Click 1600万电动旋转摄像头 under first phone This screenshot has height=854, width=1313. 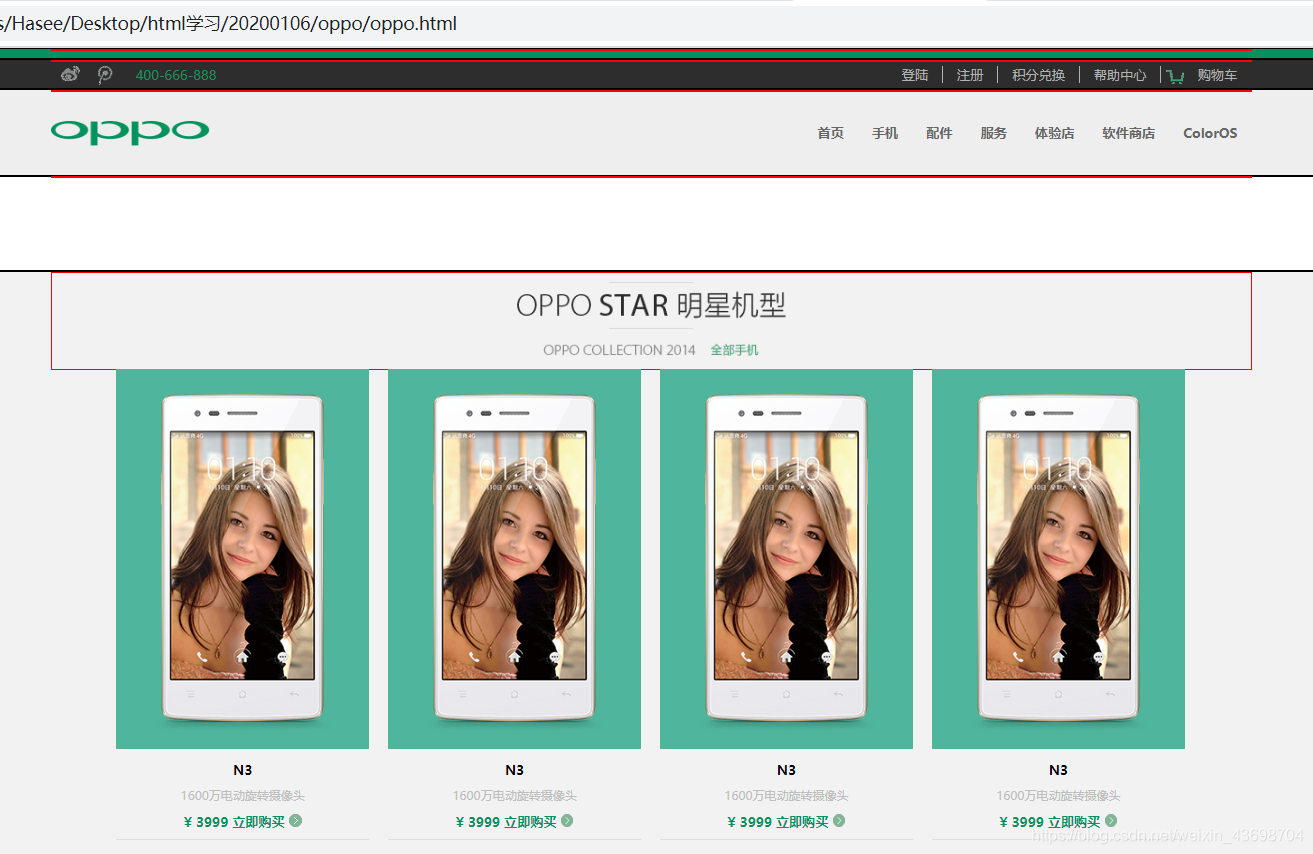[243, 796]
